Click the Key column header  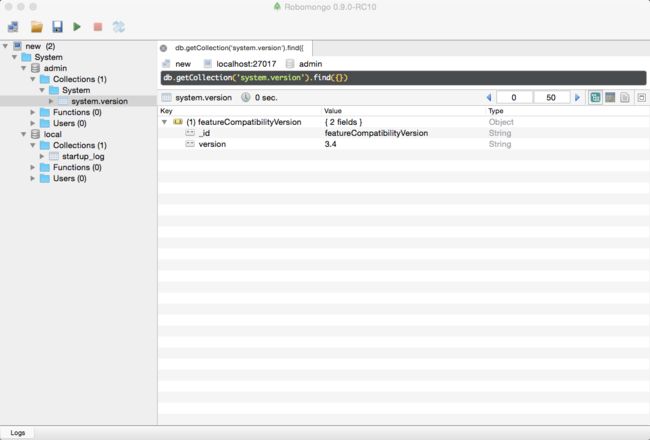(x=166, y=111)
